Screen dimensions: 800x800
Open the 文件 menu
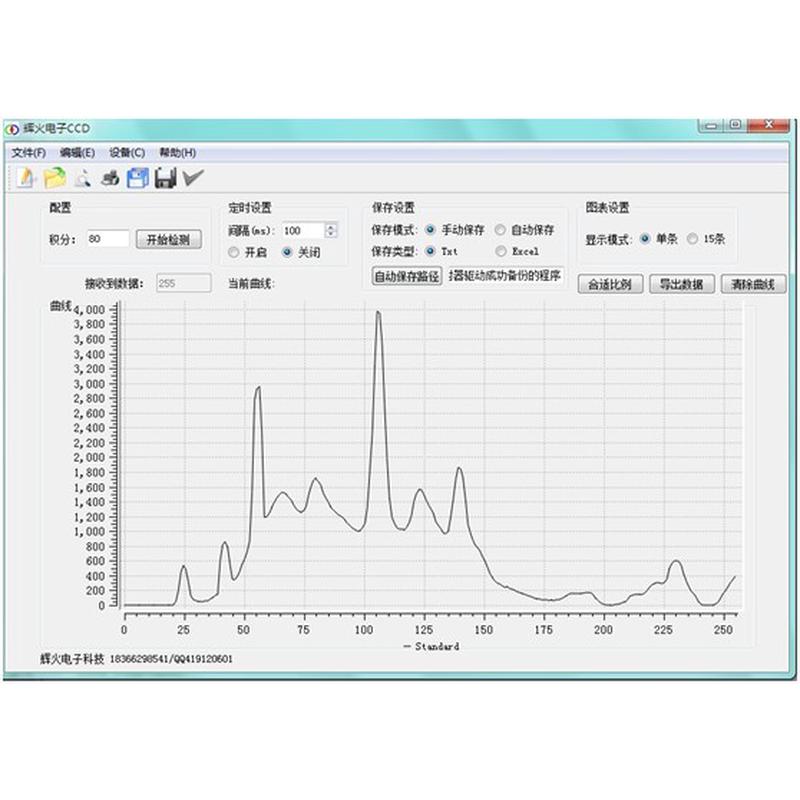coord(30,152)
